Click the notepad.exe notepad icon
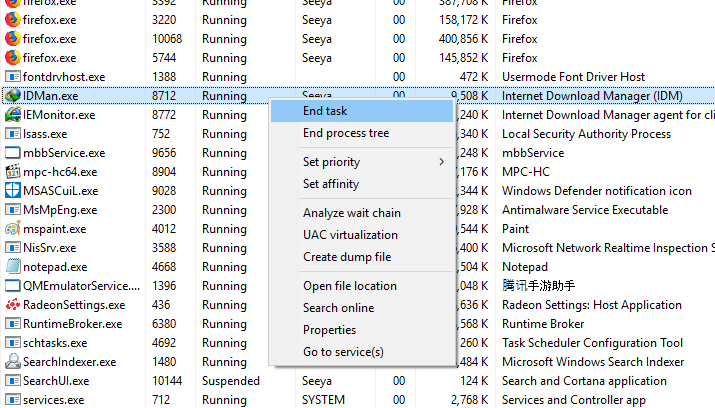The width and height of the screenshot is (715, 408). pos(12,266)
